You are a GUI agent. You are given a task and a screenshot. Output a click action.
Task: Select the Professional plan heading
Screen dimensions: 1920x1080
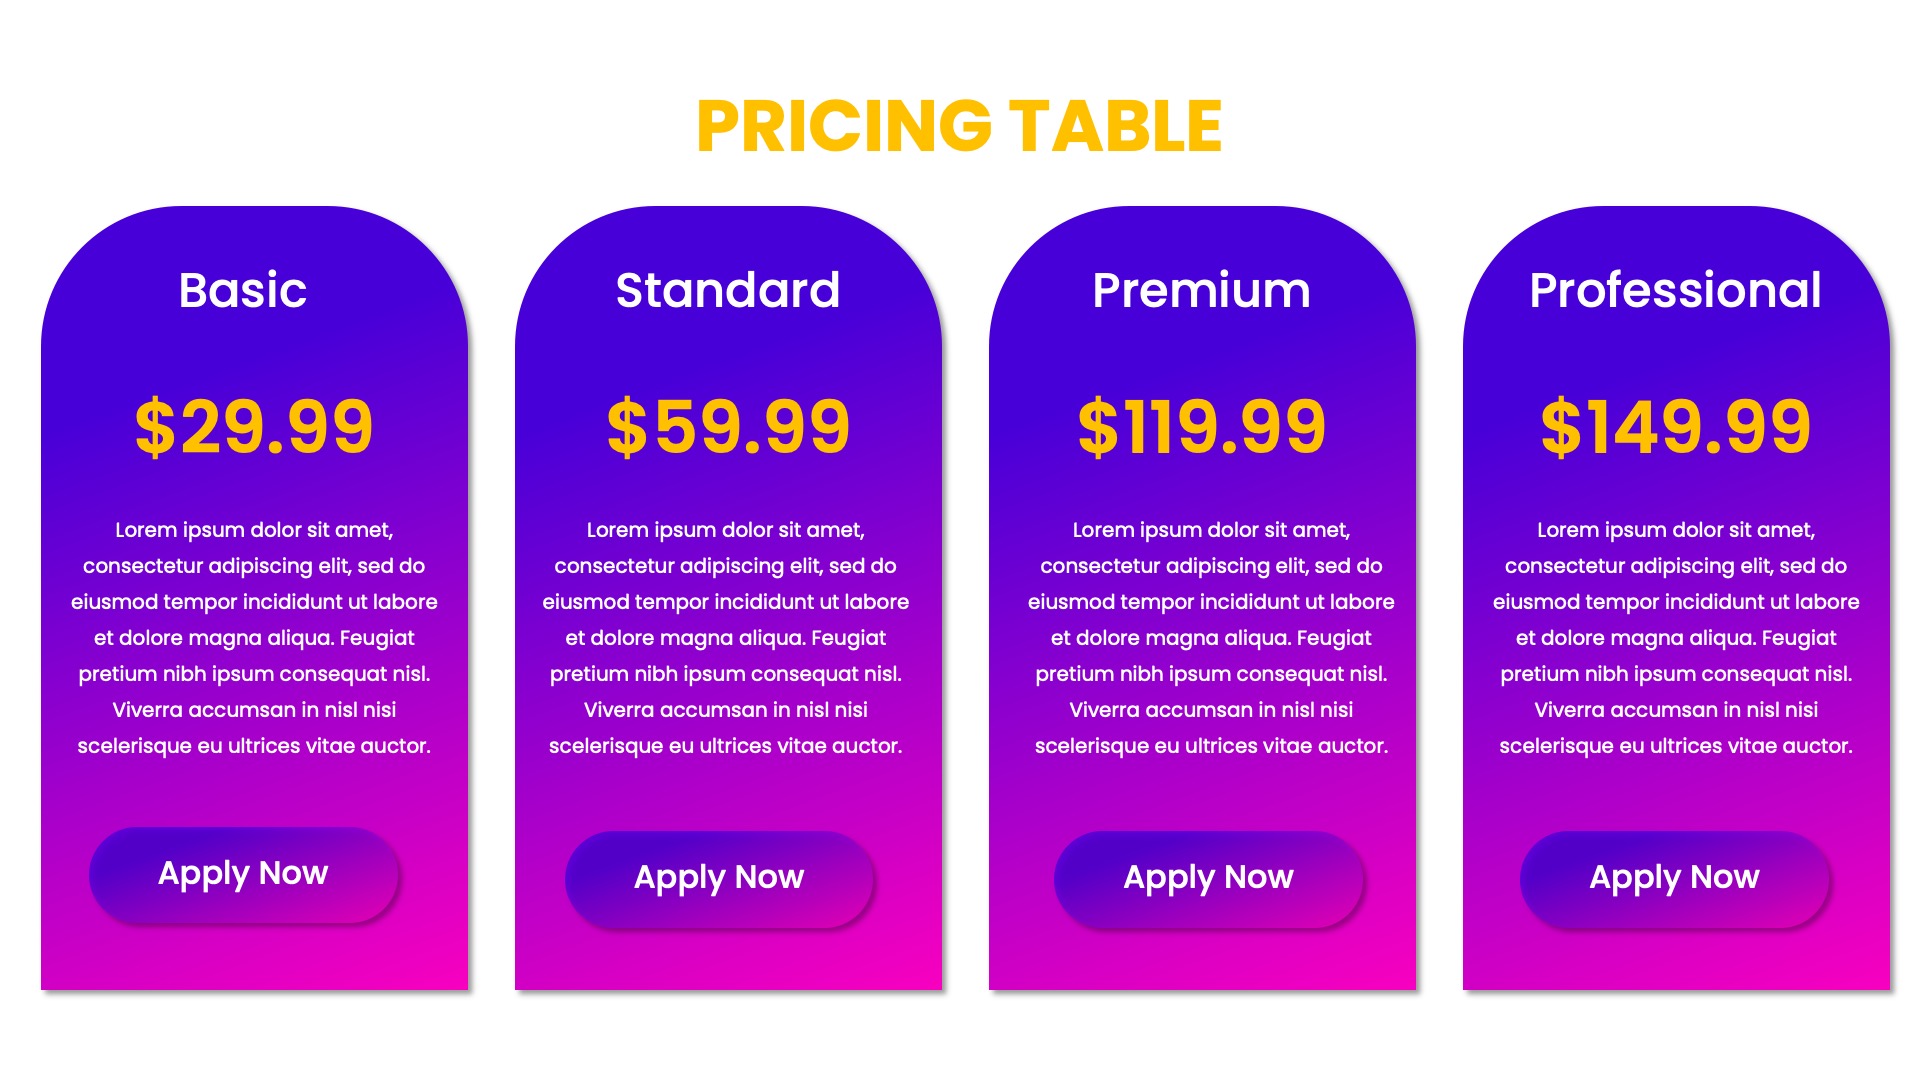[x=1675, y=291]
